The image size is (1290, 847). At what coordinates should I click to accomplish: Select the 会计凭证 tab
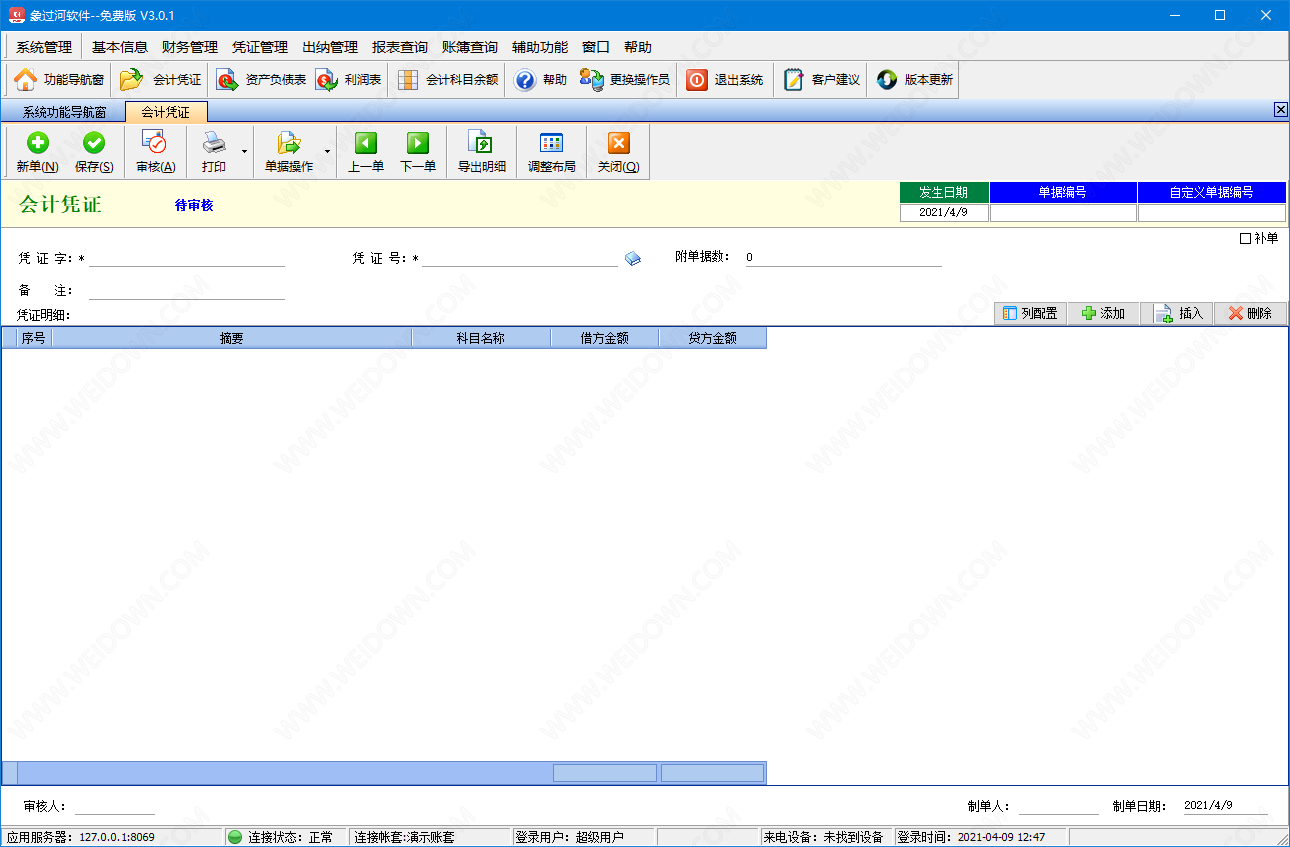coord(165,112)
